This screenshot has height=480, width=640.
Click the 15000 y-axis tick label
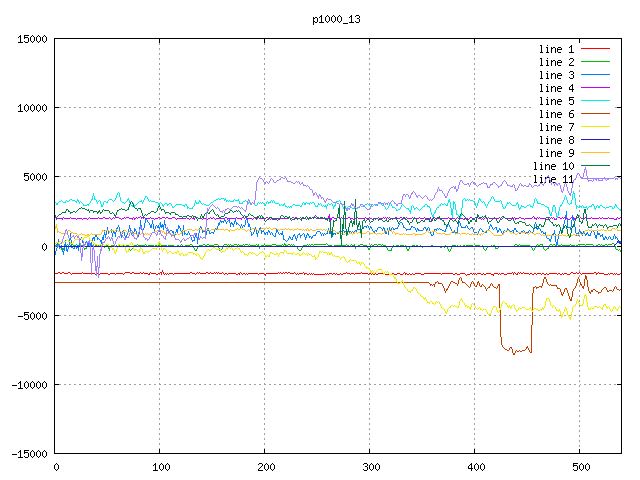point(30,39)
